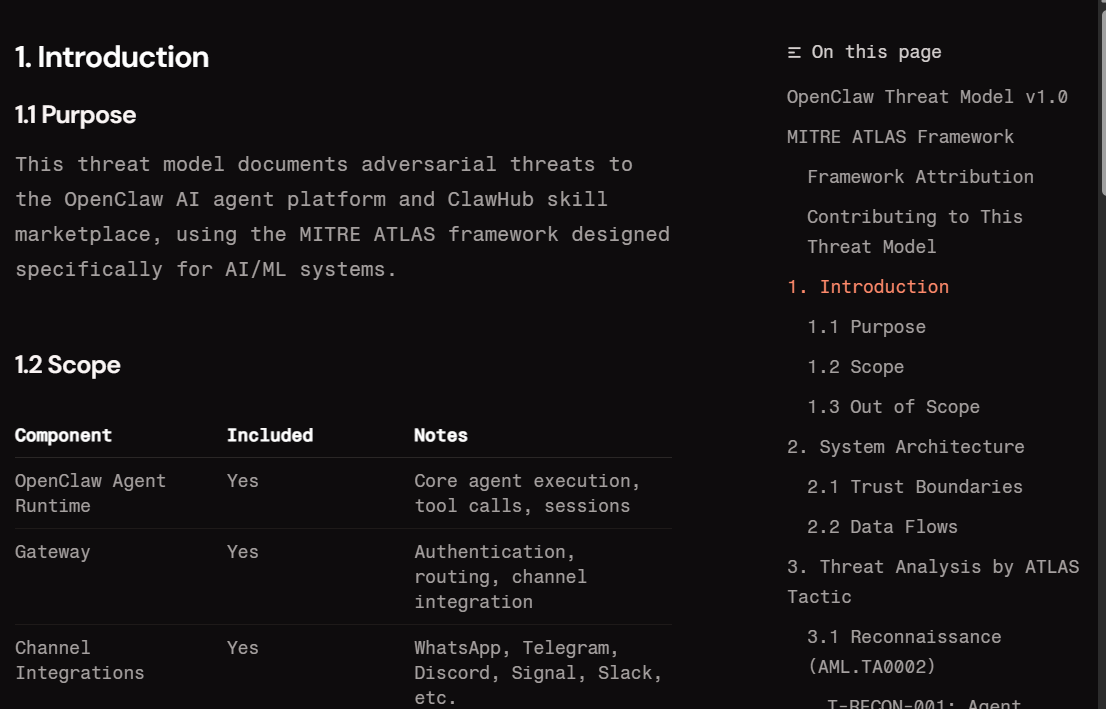This screenshot has height=709, width=1106.
Task: Click Yes in Channel Integrations row
Action: click(242, 648)
